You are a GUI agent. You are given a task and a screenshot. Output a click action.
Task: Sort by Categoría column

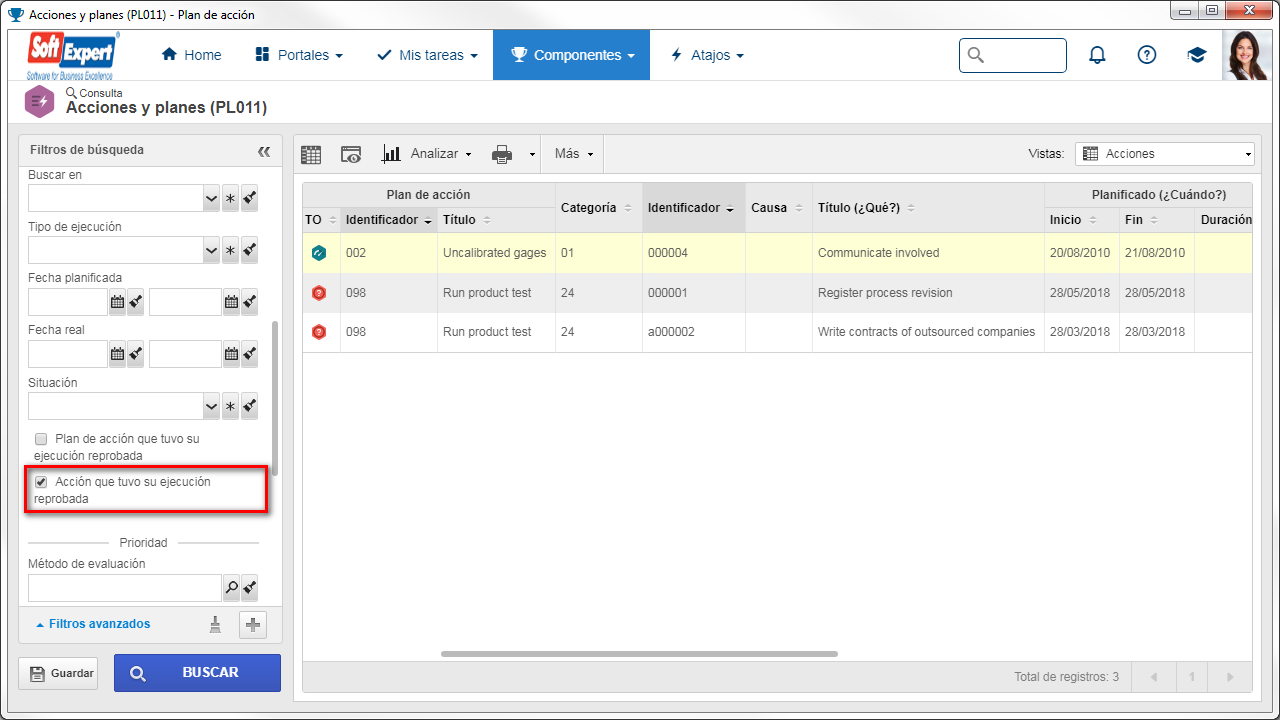(x=596, y=208)
